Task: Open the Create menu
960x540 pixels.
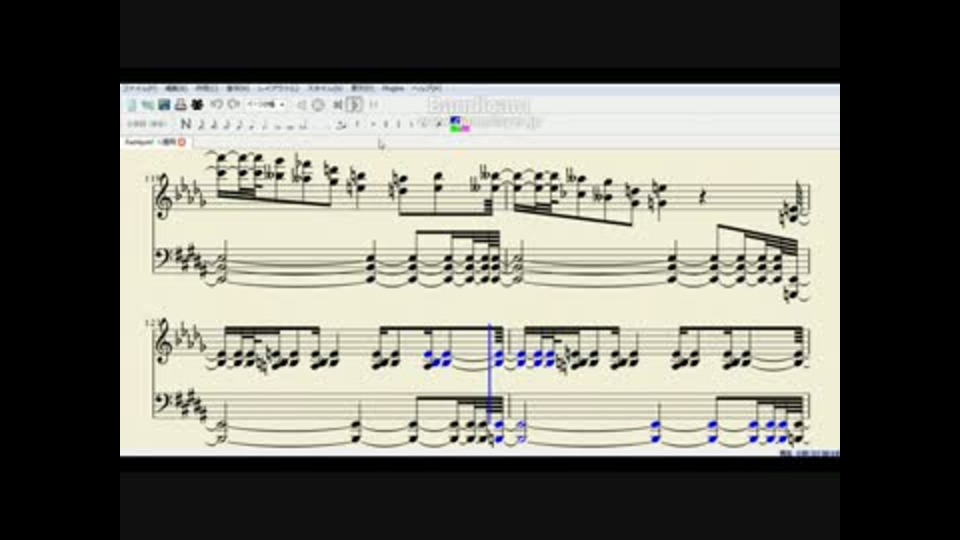Action: click(x=206, y=88)
